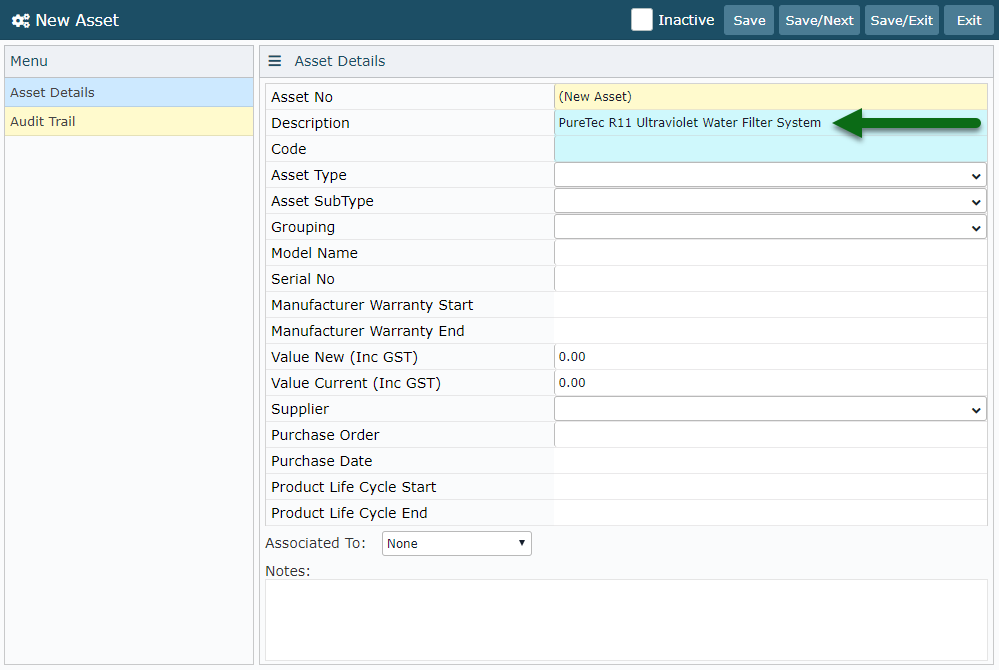Click the Grouping row label
The width and height of the screenshot is (999, 670).
point(303,227)
